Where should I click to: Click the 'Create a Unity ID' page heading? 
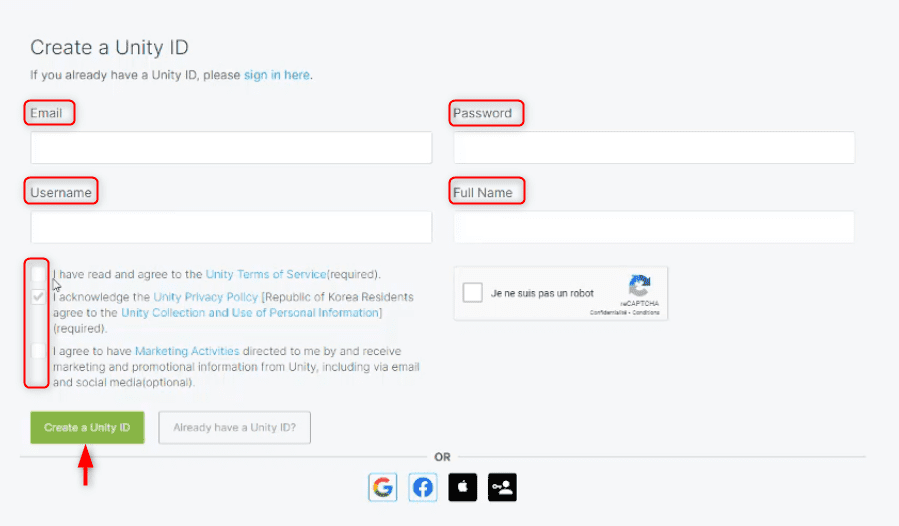click(x=110, y=47)
